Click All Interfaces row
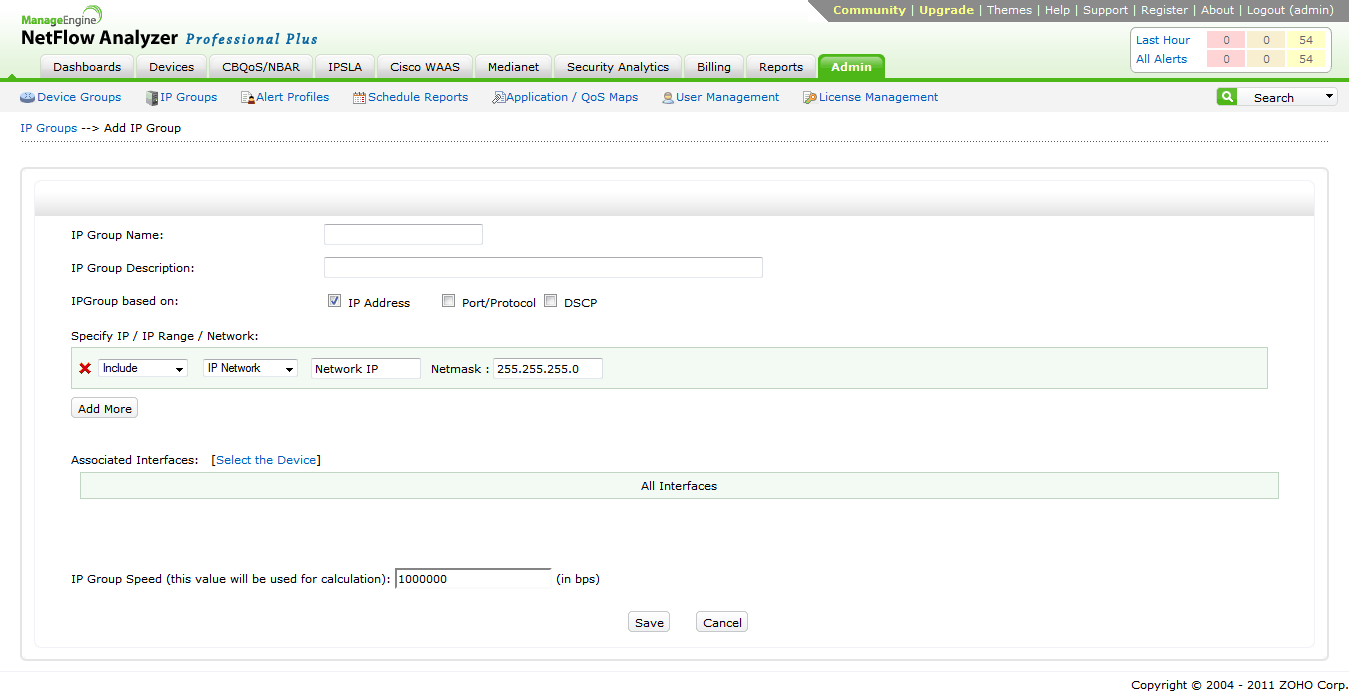Screen dimensions: 1349x697 coord(679,486)
